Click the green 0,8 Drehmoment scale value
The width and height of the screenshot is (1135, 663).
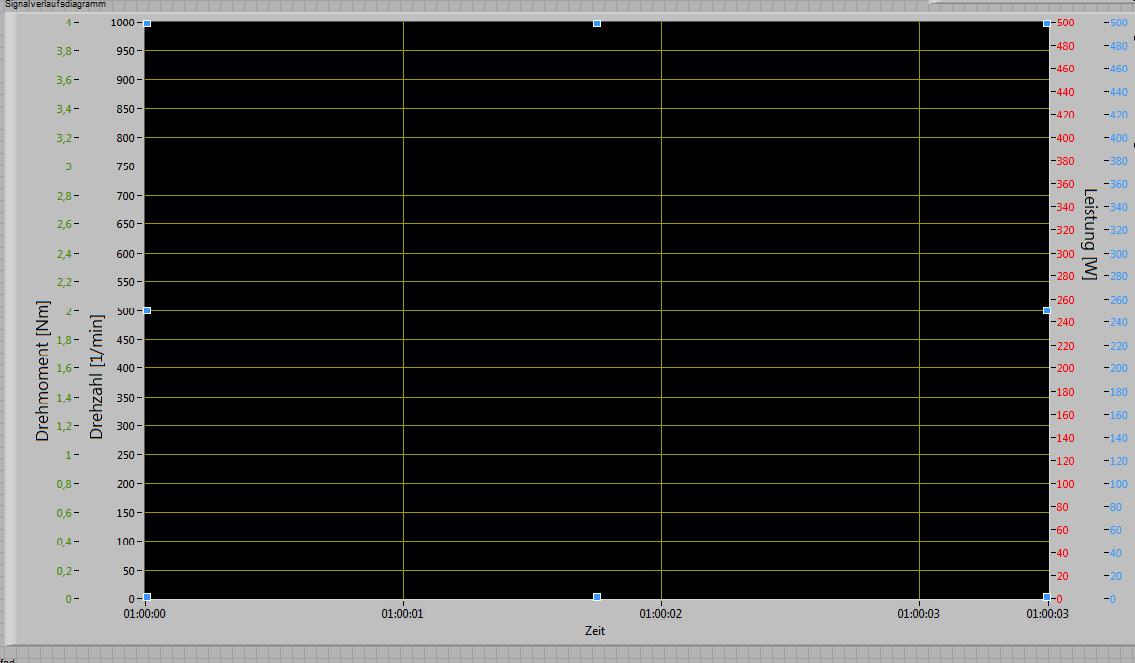pos(64,483)
